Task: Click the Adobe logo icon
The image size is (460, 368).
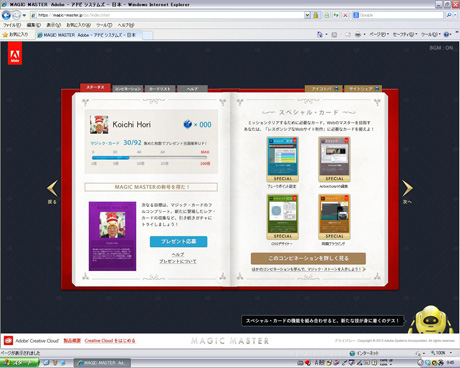Action: [x=15, y=53]
